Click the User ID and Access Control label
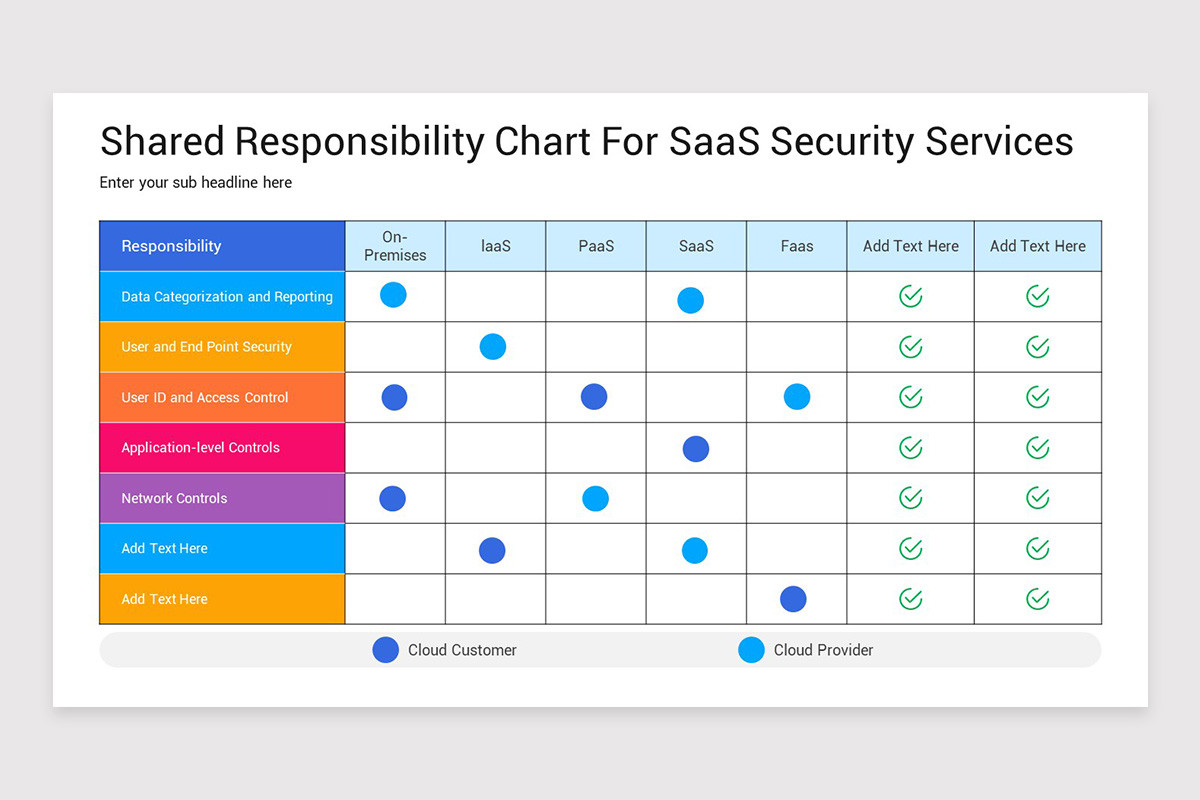Screen dimensions: 1200x800 (x=205, y=397)
